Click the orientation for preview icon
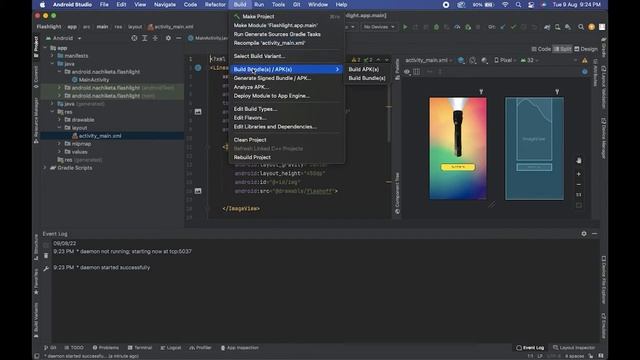This screenshot has height=360, width=640. coord(473,60)
